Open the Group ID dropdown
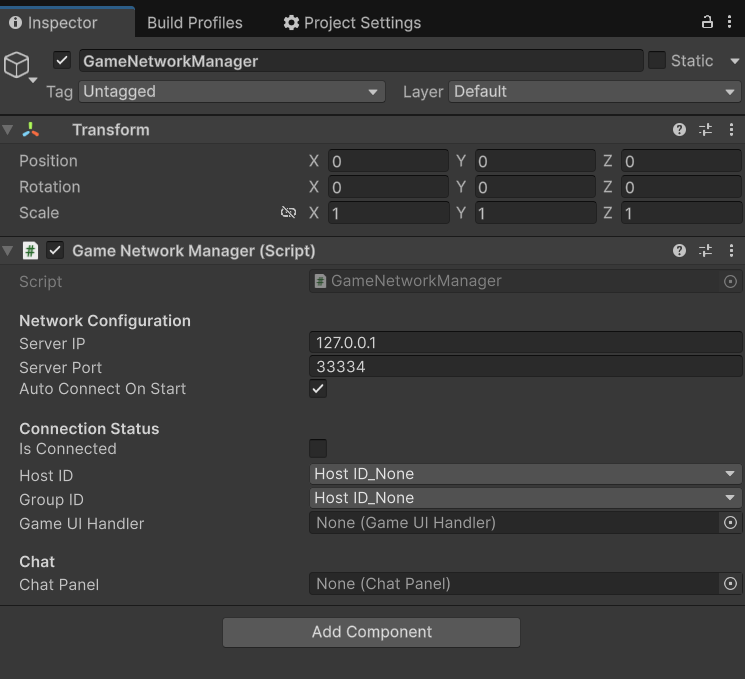Image resolution: width=745 pixels, height=679 pixels. [525, 498]
